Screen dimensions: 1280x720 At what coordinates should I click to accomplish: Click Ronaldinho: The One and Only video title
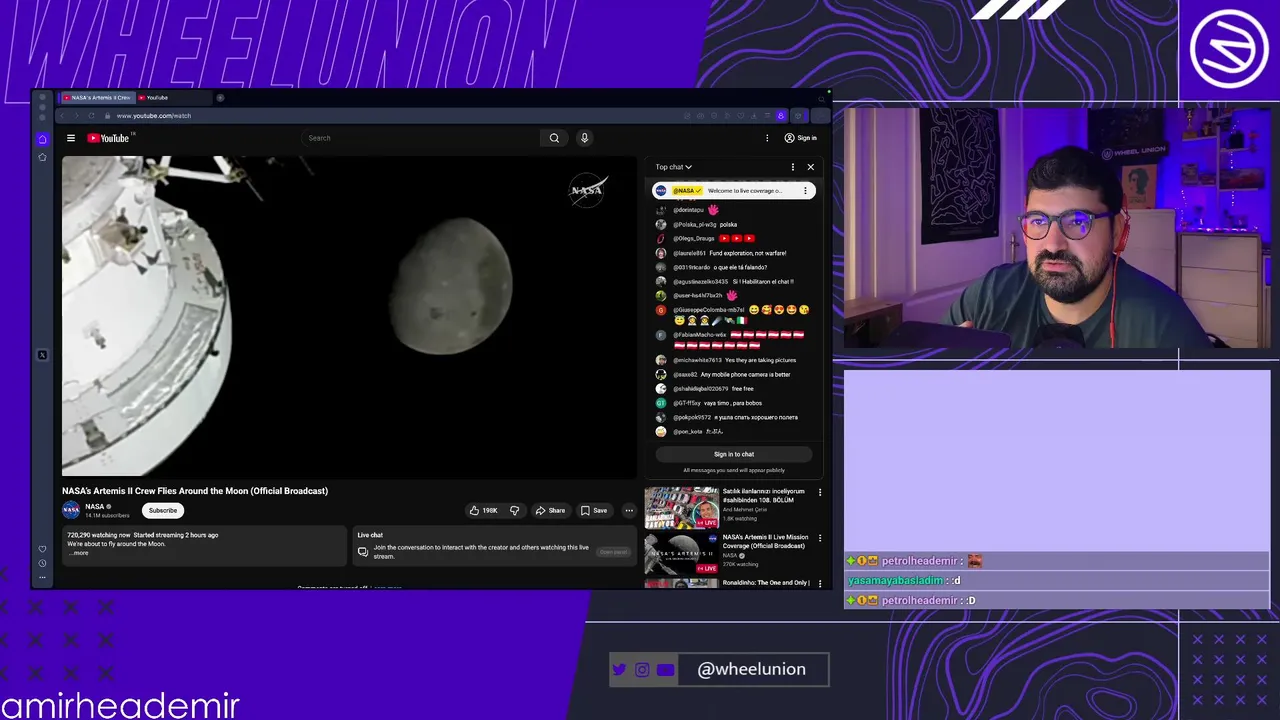[766, 583]
